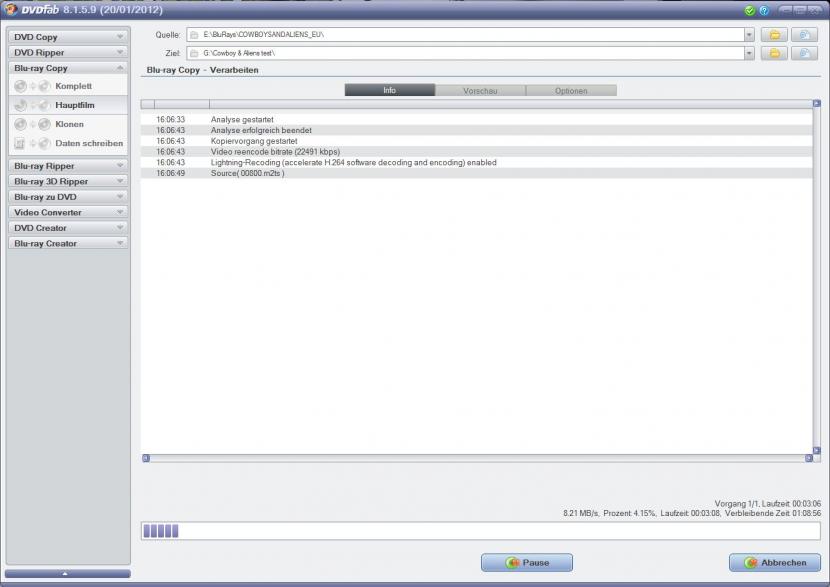The image size is (830, 587).
Task: Click the image file icon beside Quelle
Action: click(804, 35)
